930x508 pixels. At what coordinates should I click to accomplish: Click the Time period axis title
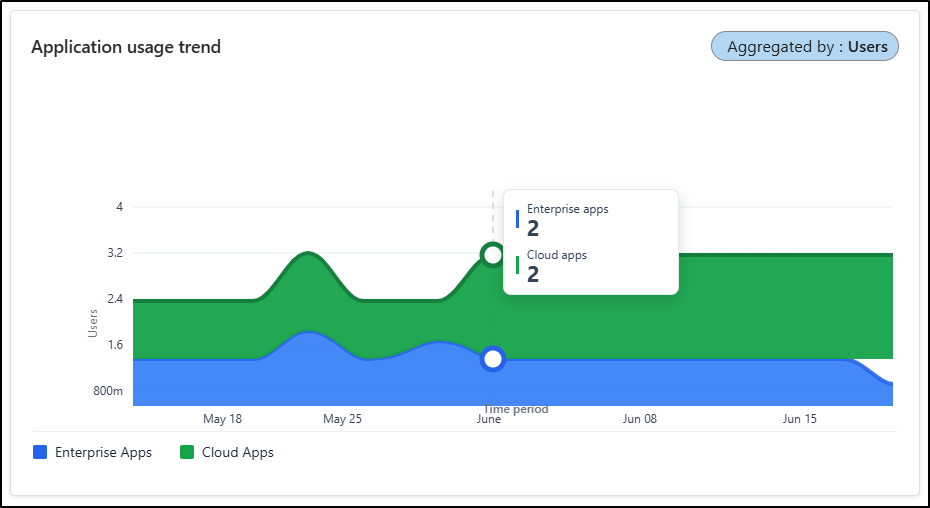tap(515, 409)
